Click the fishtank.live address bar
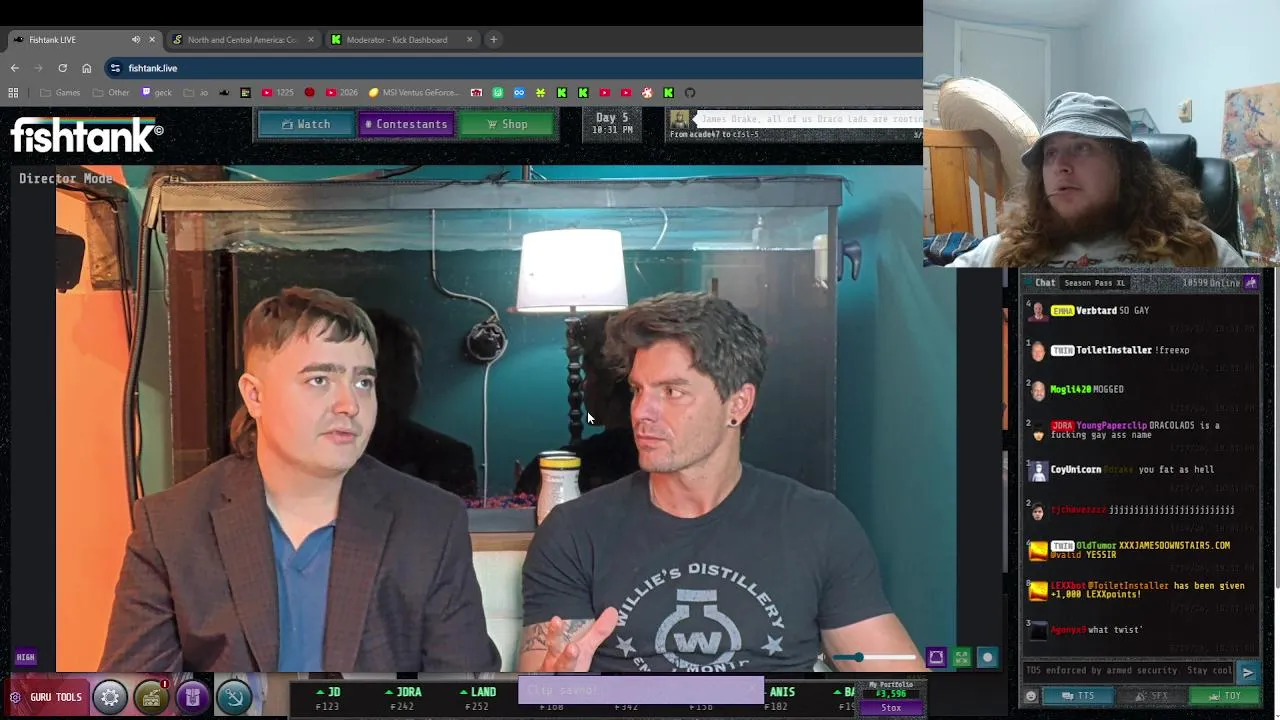Image resolution: width=1280 pixels, height=720 pixels. tap(515, 68)
